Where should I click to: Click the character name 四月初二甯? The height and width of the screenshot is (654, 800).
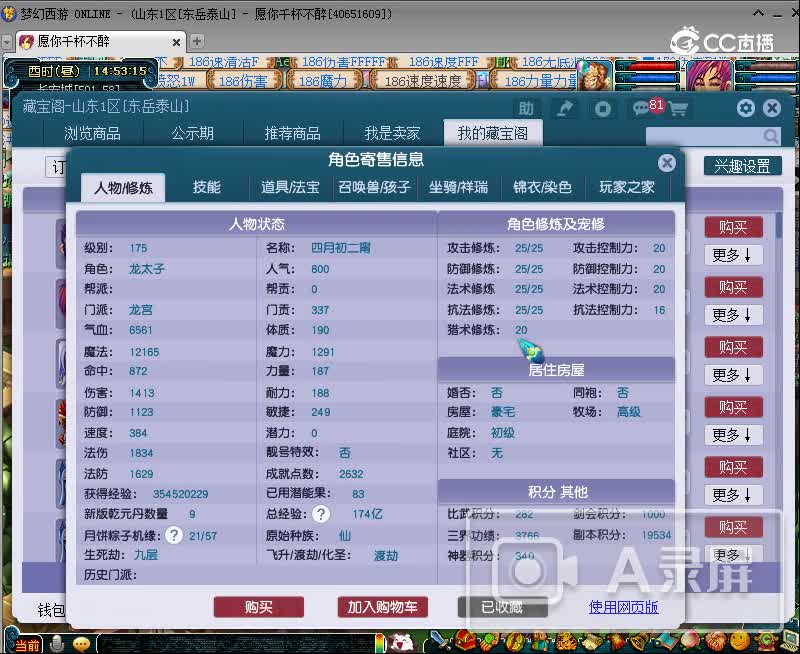pos(341,248)
